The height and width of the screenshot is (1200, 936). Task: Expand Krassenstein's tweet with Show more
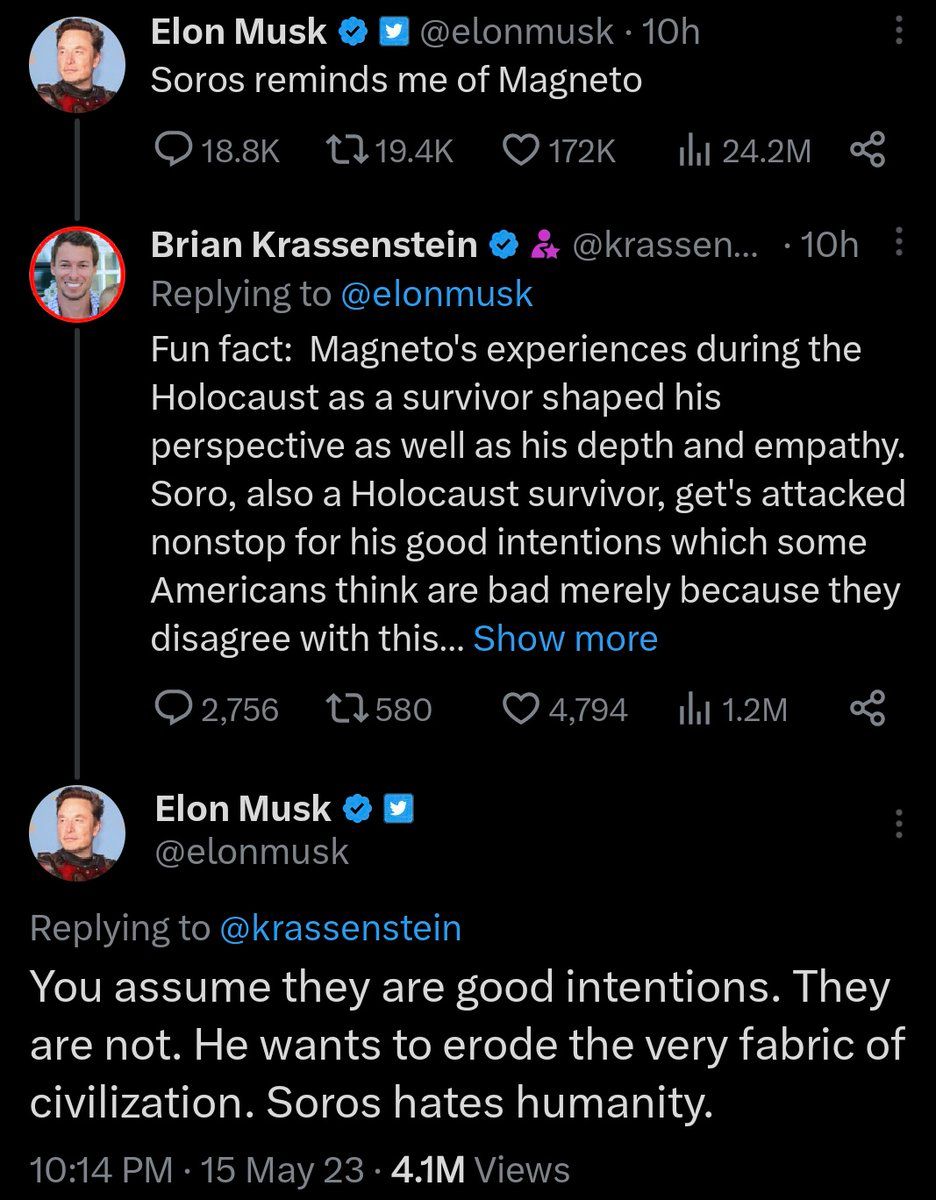565,639
